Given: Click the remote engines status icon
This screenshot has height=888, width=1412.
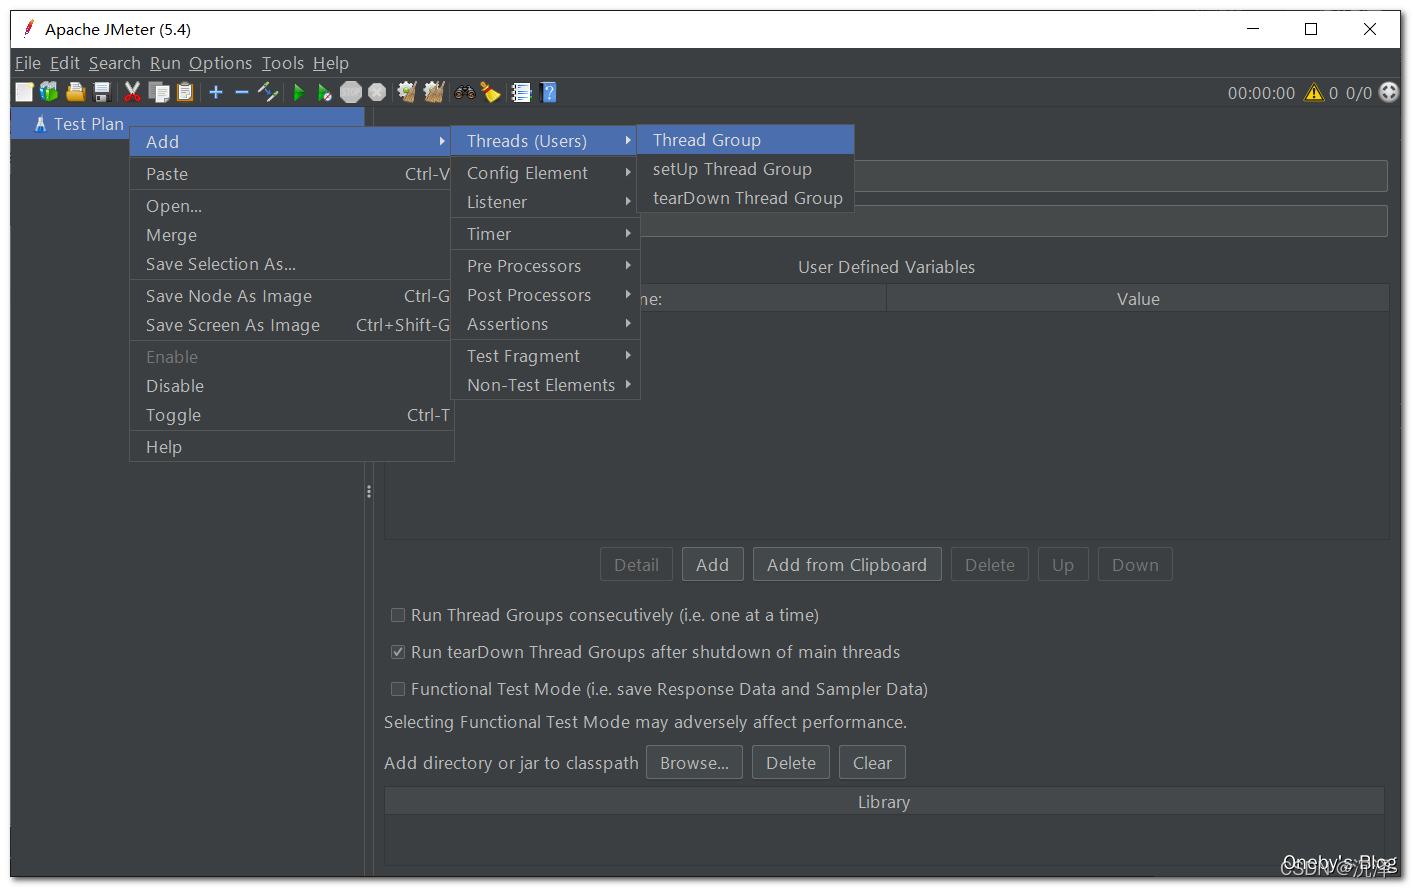Looking at the screenshot, I should (x=1389, y=92).
